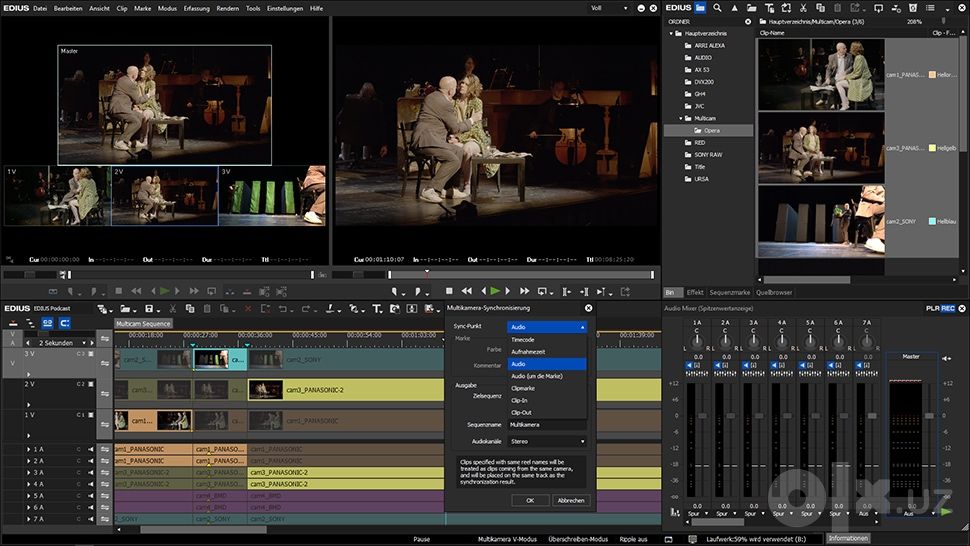Select the Multicam Sequence tab

[143, 323]
